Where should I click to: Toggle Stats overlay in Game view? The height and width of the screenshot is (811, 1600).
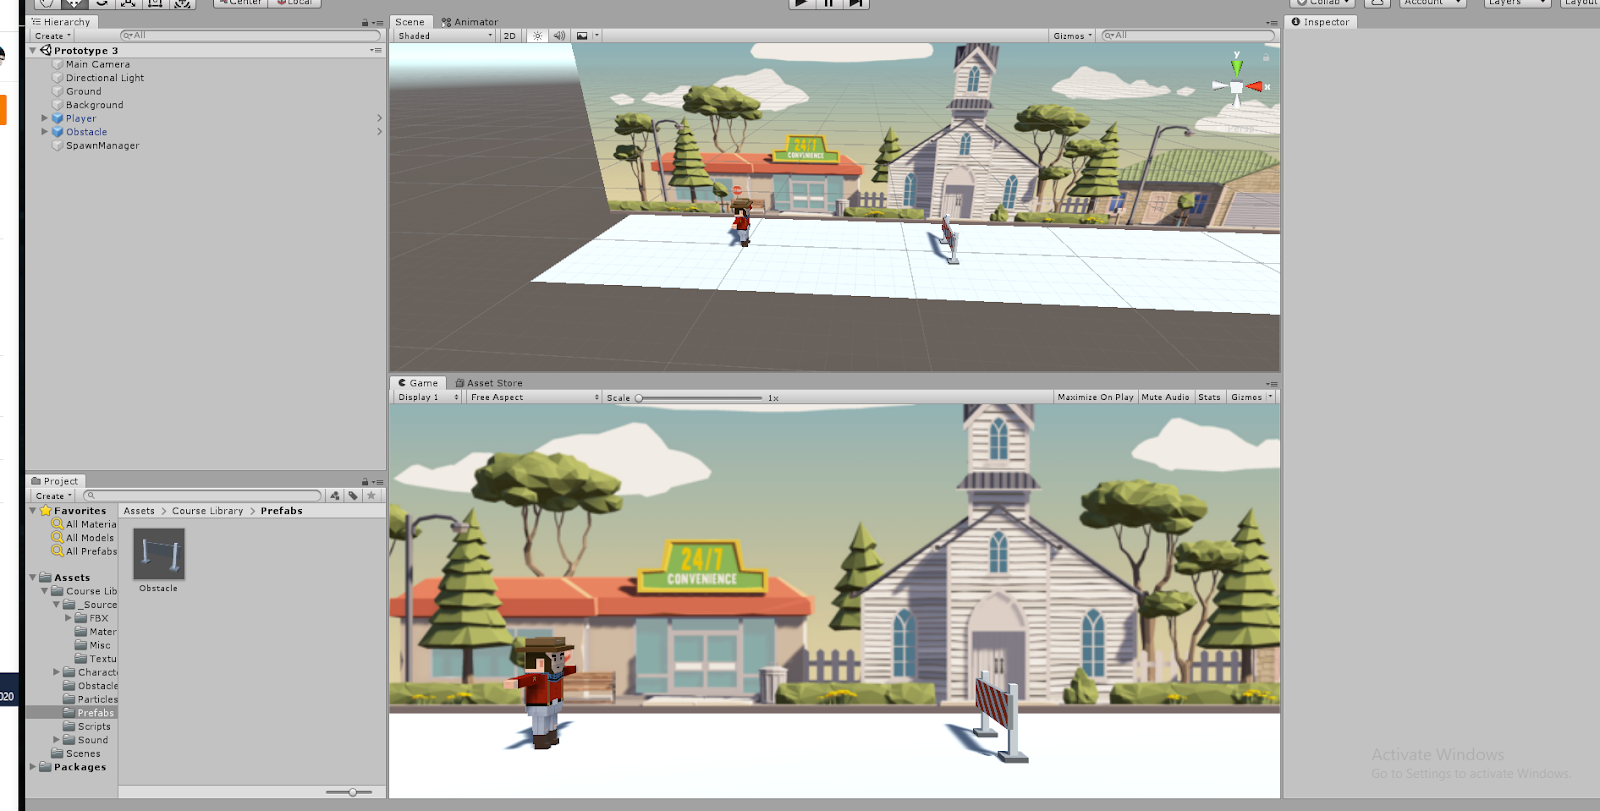click(x=1210, y=397)
